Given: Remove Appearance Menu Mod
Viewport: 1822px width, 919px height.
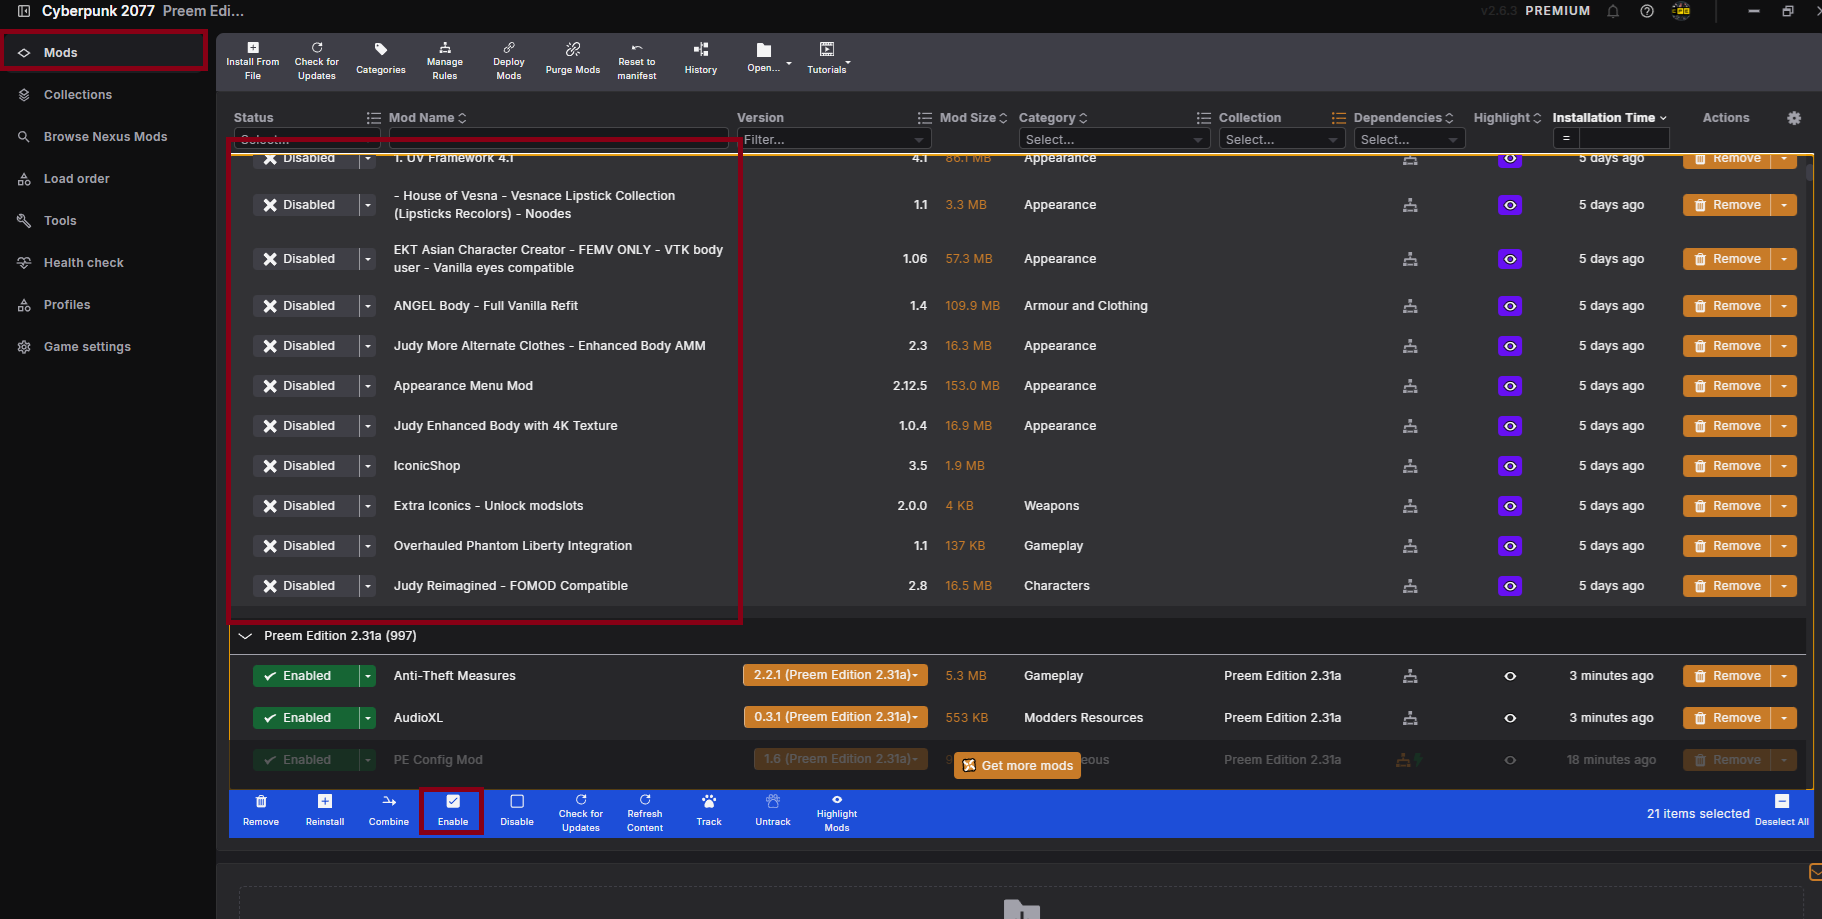Looking at the screenshot, I should click(1727, 386).
